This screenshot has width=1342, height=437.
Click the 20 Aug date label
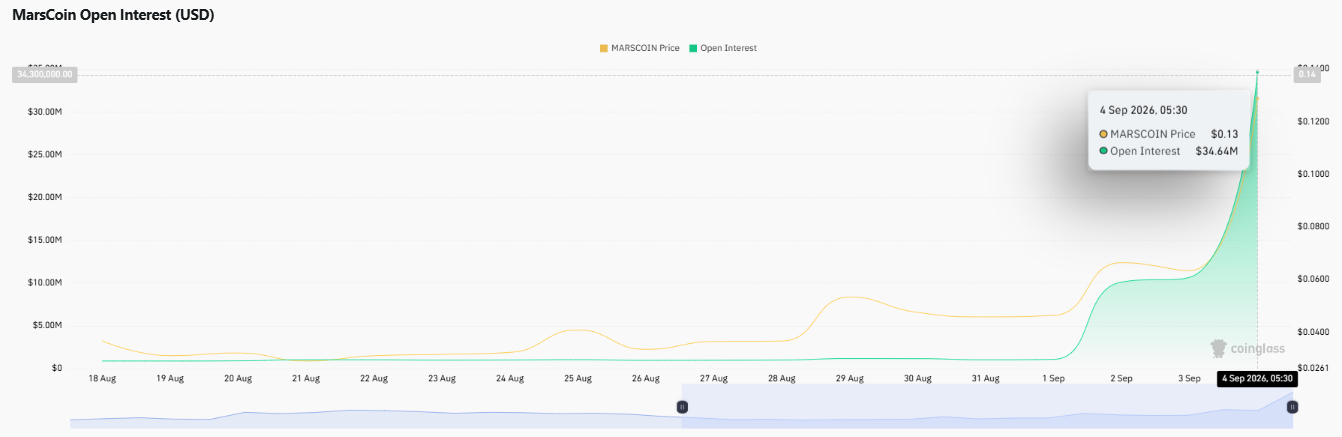pyautogui.click(x=238, y=379)
